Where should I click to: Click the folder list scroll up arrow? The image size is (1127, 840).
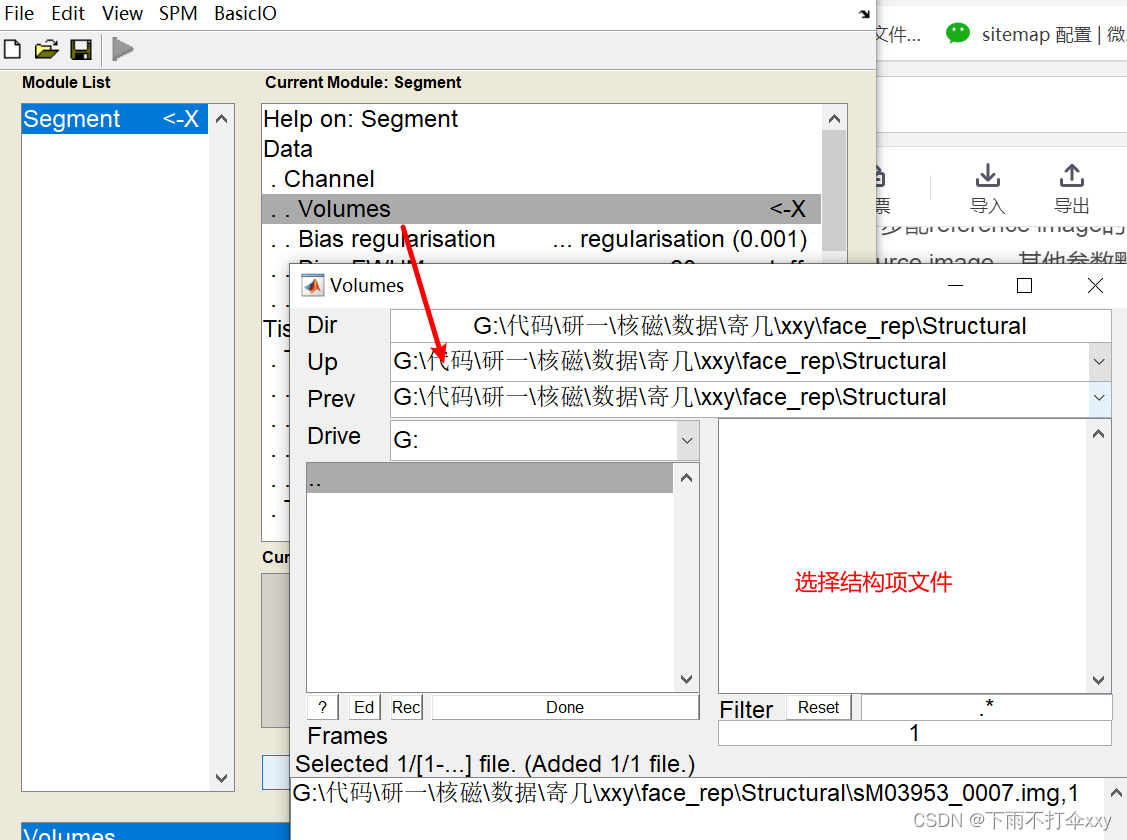(x=686, y=478)
